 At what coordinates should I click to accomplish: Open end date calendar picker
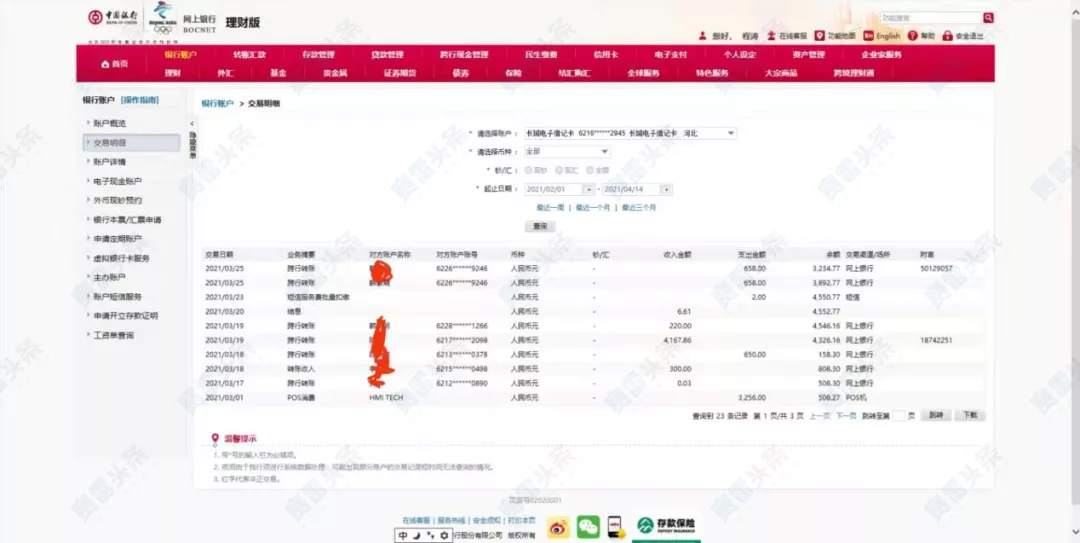666,189
